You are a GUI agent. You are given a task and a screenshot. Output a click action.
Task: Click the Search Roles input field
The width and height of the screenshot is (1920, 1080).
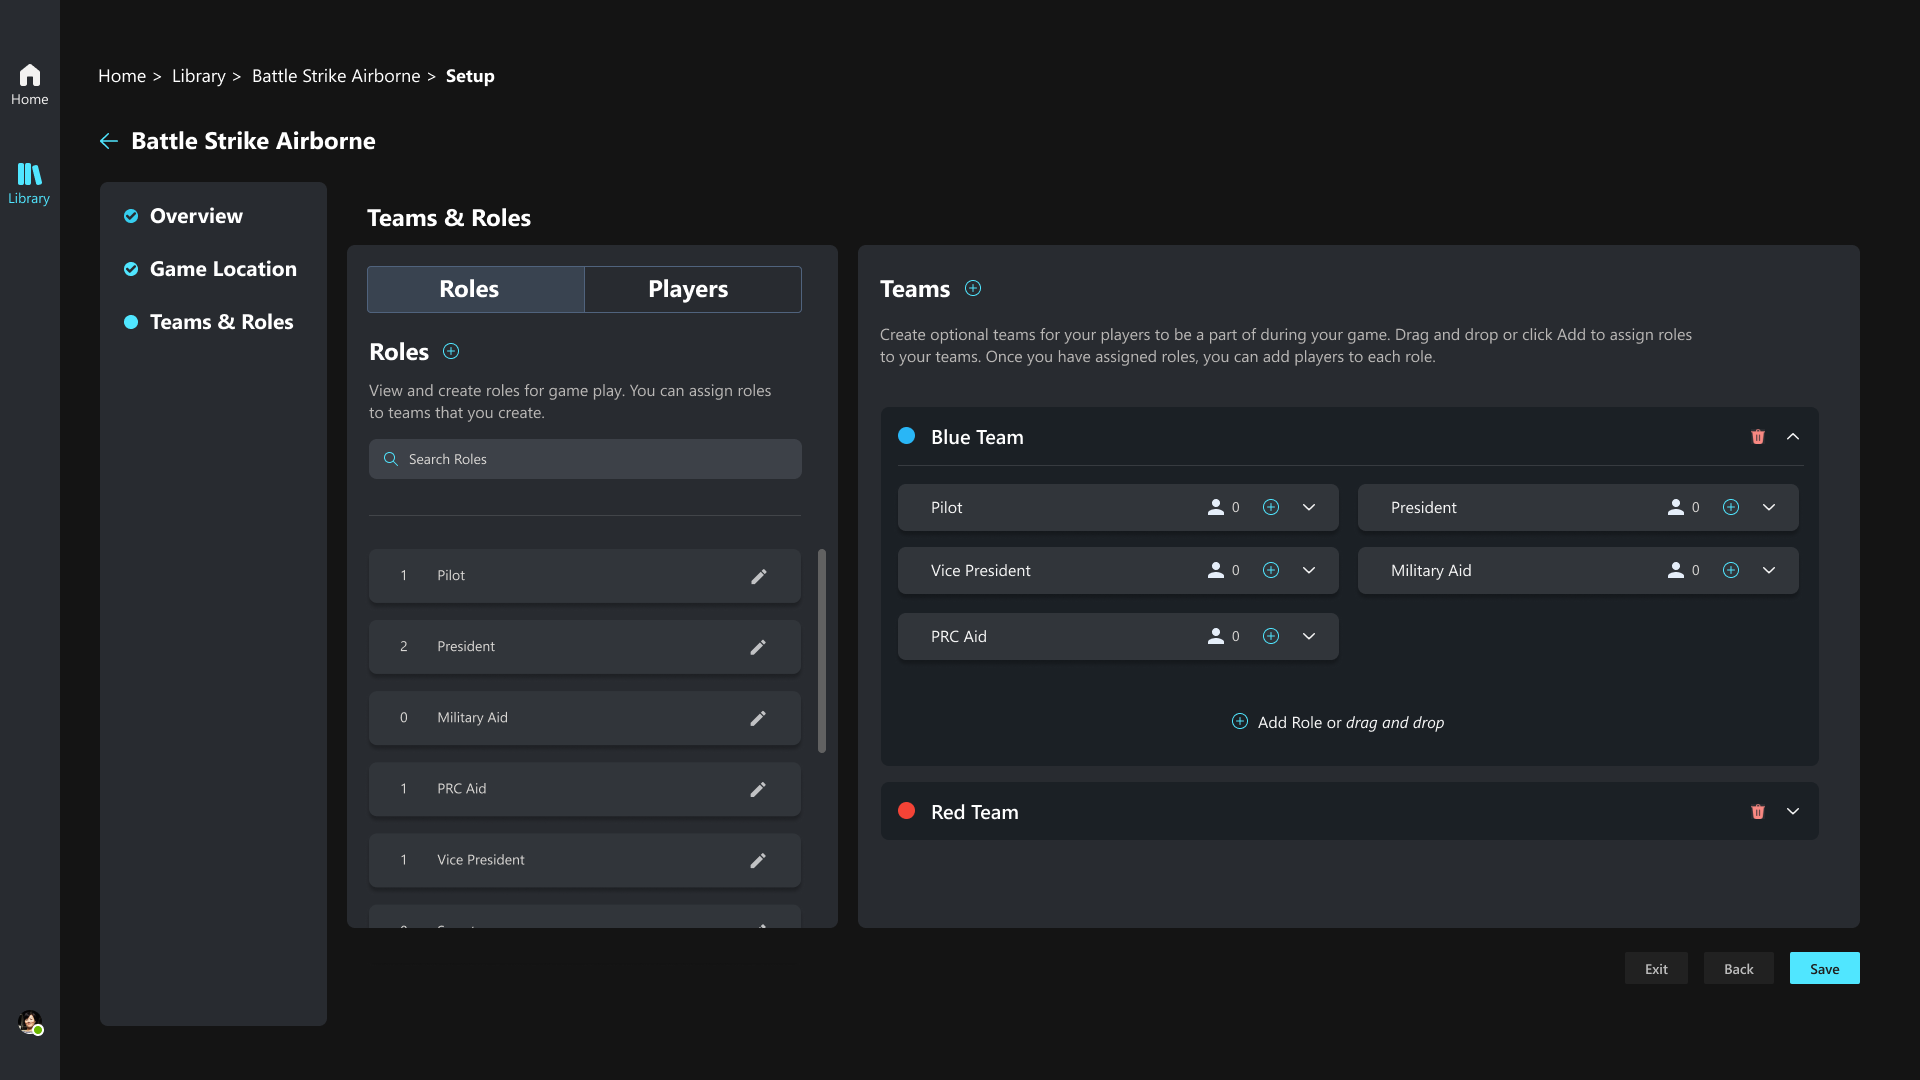[585, 459]
